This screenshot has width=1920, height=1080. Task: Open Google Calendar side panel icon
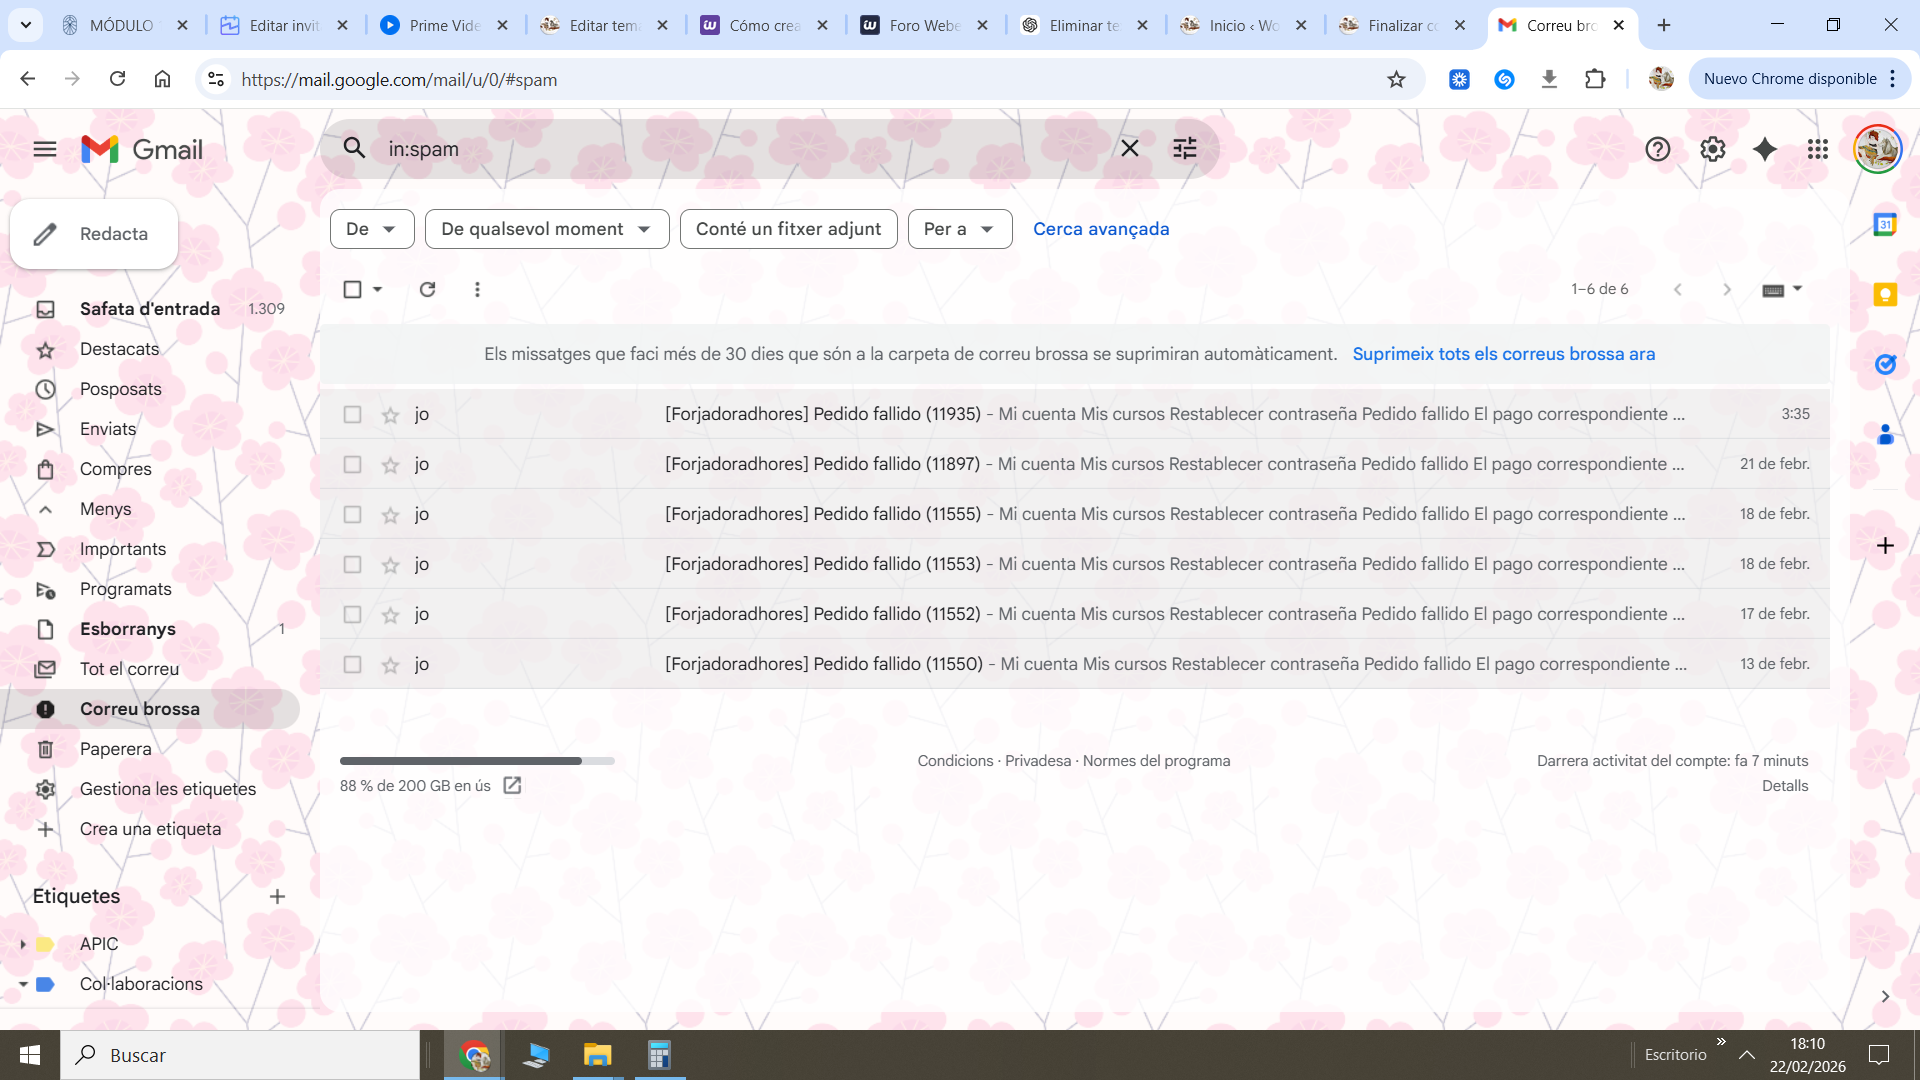click(x=1885, y=225)
